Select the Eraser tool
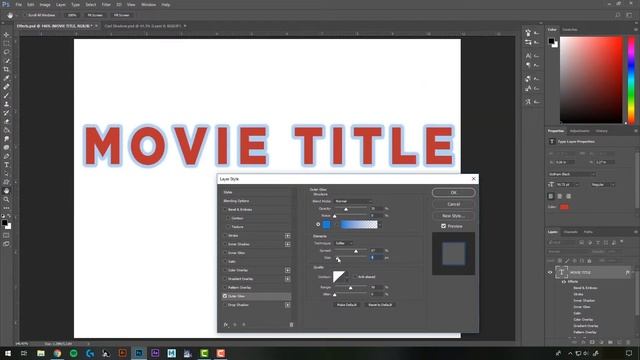The height and width of the screenshot is (360, 640). pos(6,122)
